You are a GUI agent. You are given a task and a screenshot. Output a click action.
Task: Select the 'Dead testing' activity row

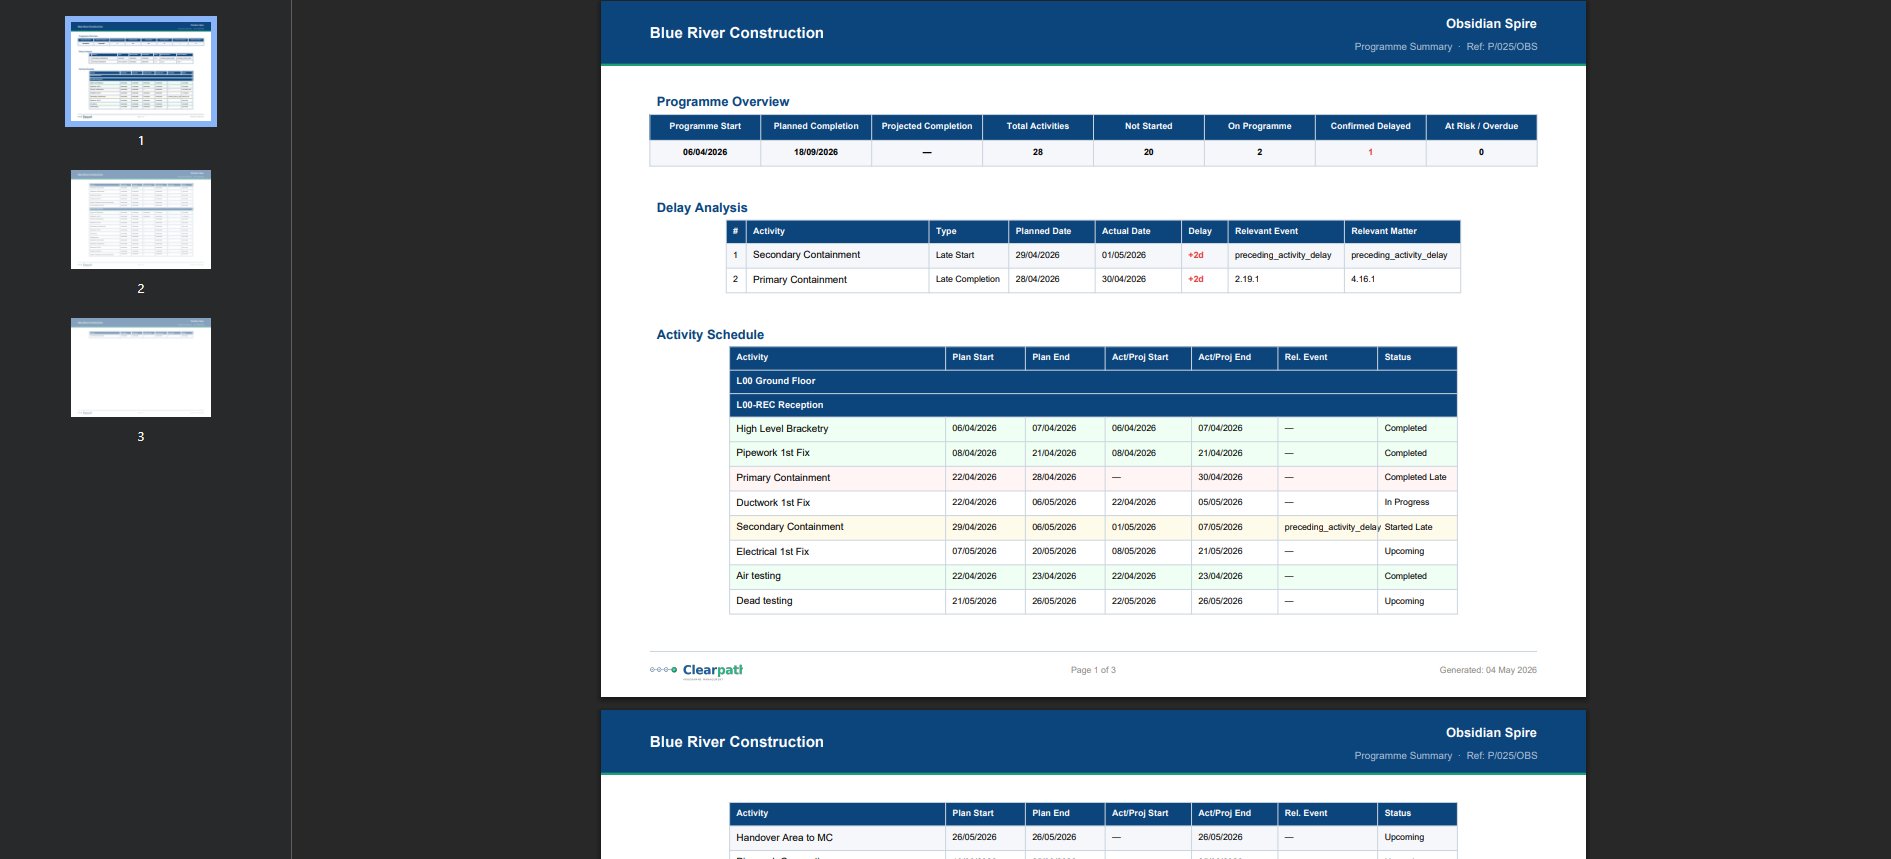click(1093, 602)
